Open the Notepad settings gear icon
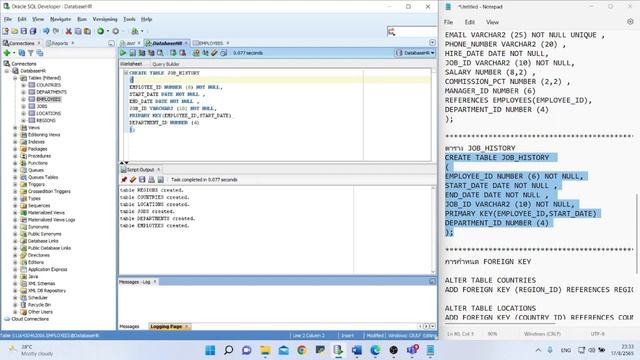This screenshot has height=360, width=640. [x=630, y=22]
